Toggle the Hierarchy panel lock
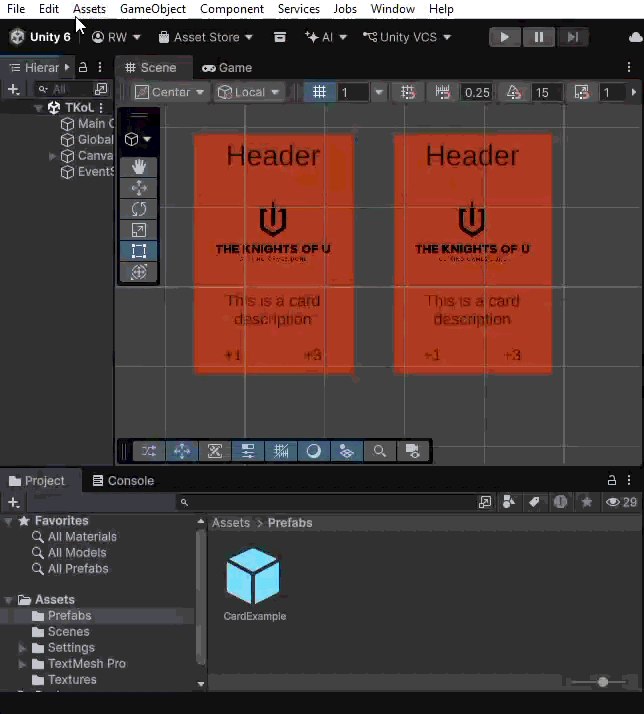Image resolution: width=644 pixels, height=714 pixels. tap(83, 67)
